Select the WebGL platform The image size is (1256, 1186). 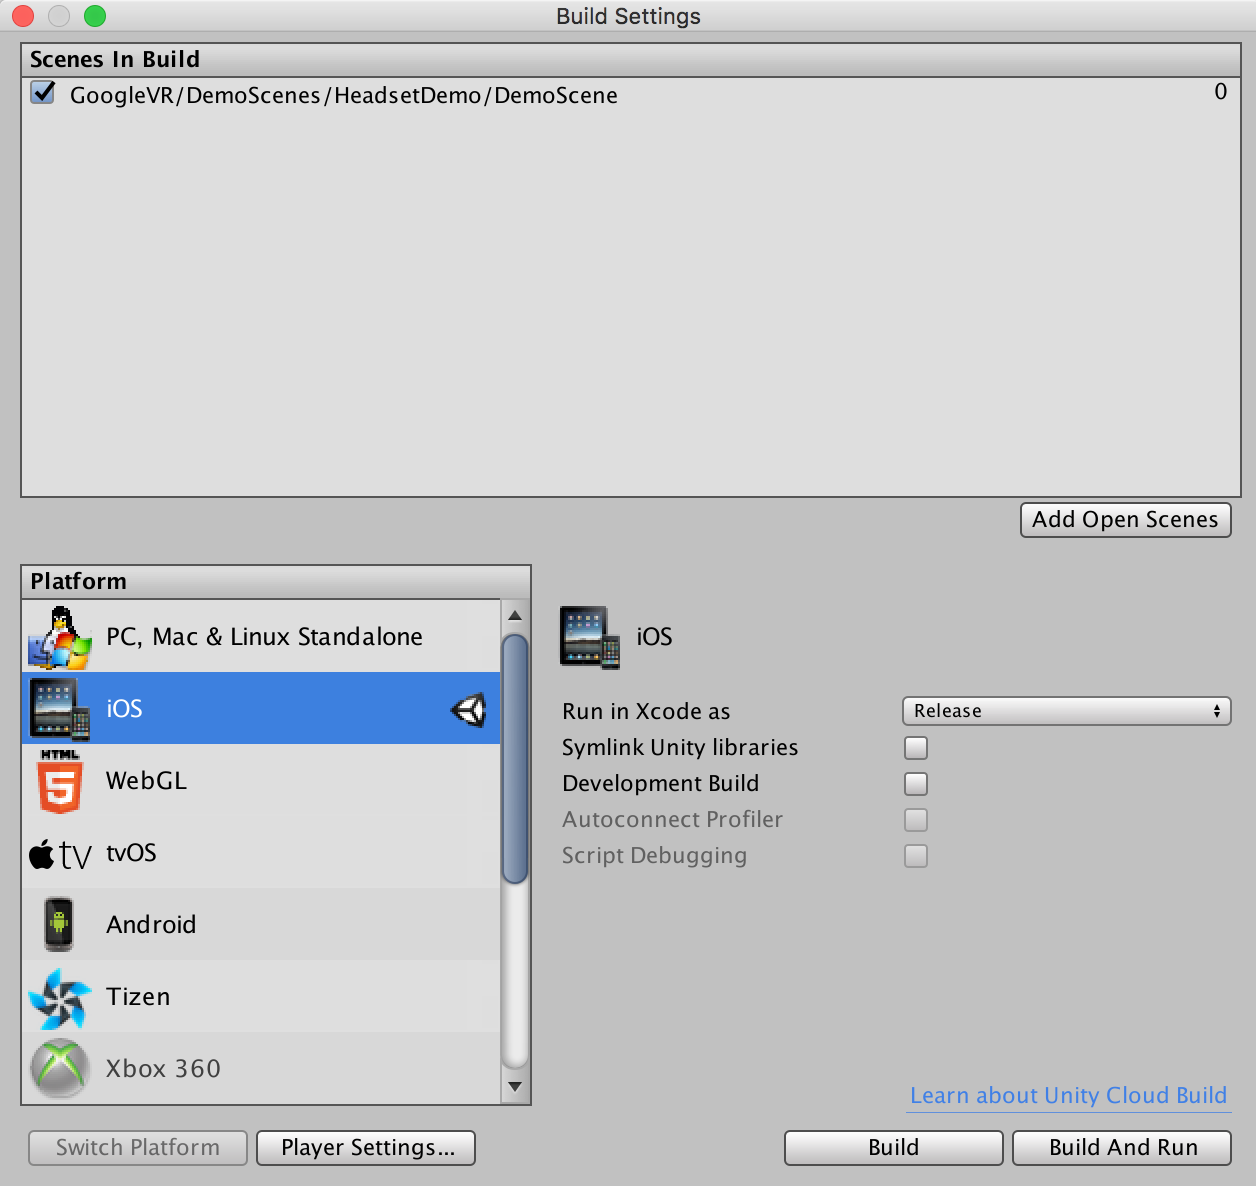point(261,780)
